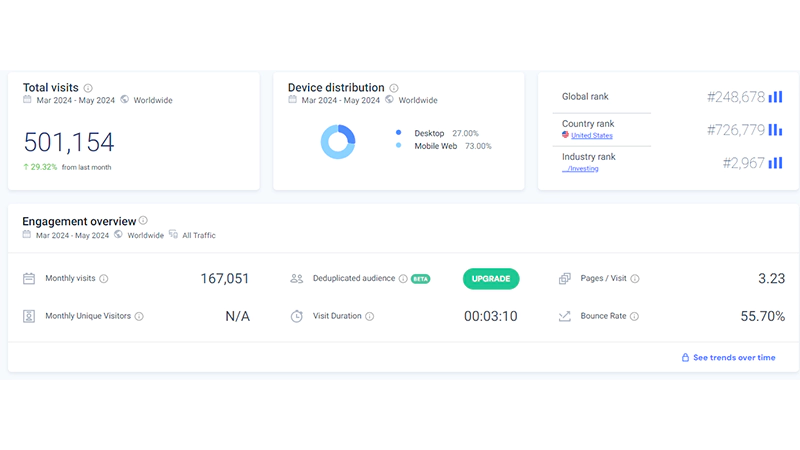This screenshot has width=800, height=450.
Task: Click info icon beside Monthly visits
Action: point(104,279)
